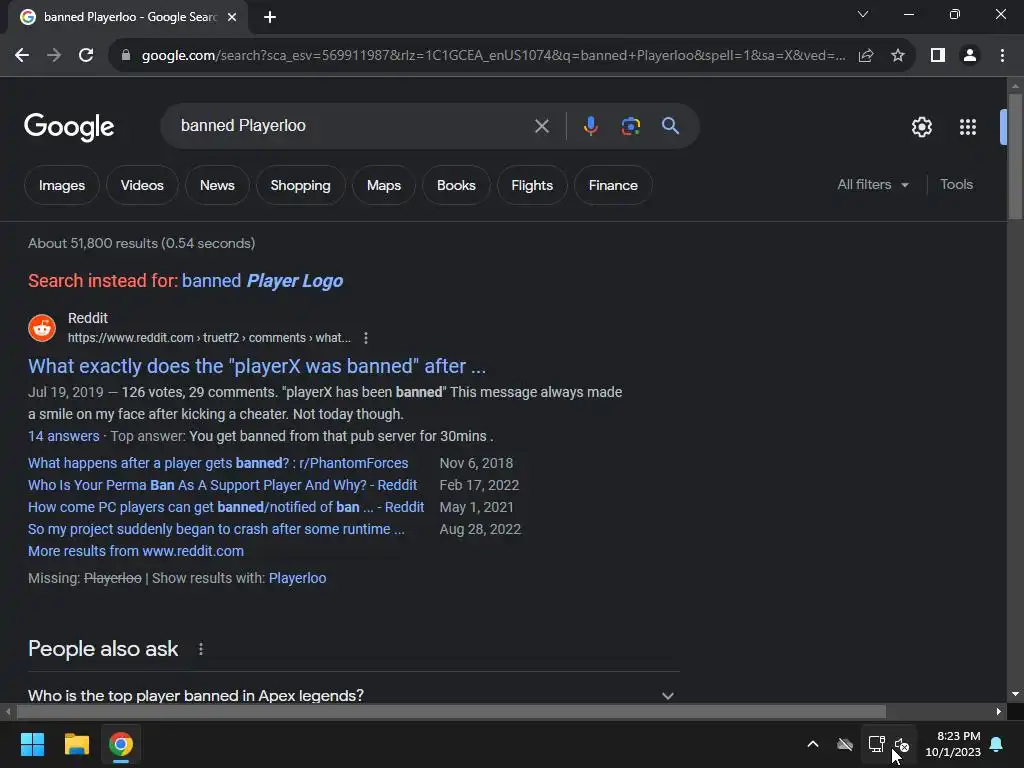The height and width of the screenshot is (768, 1024).
Task: Open muted volume tray icon
Action: tap(901, 744)
